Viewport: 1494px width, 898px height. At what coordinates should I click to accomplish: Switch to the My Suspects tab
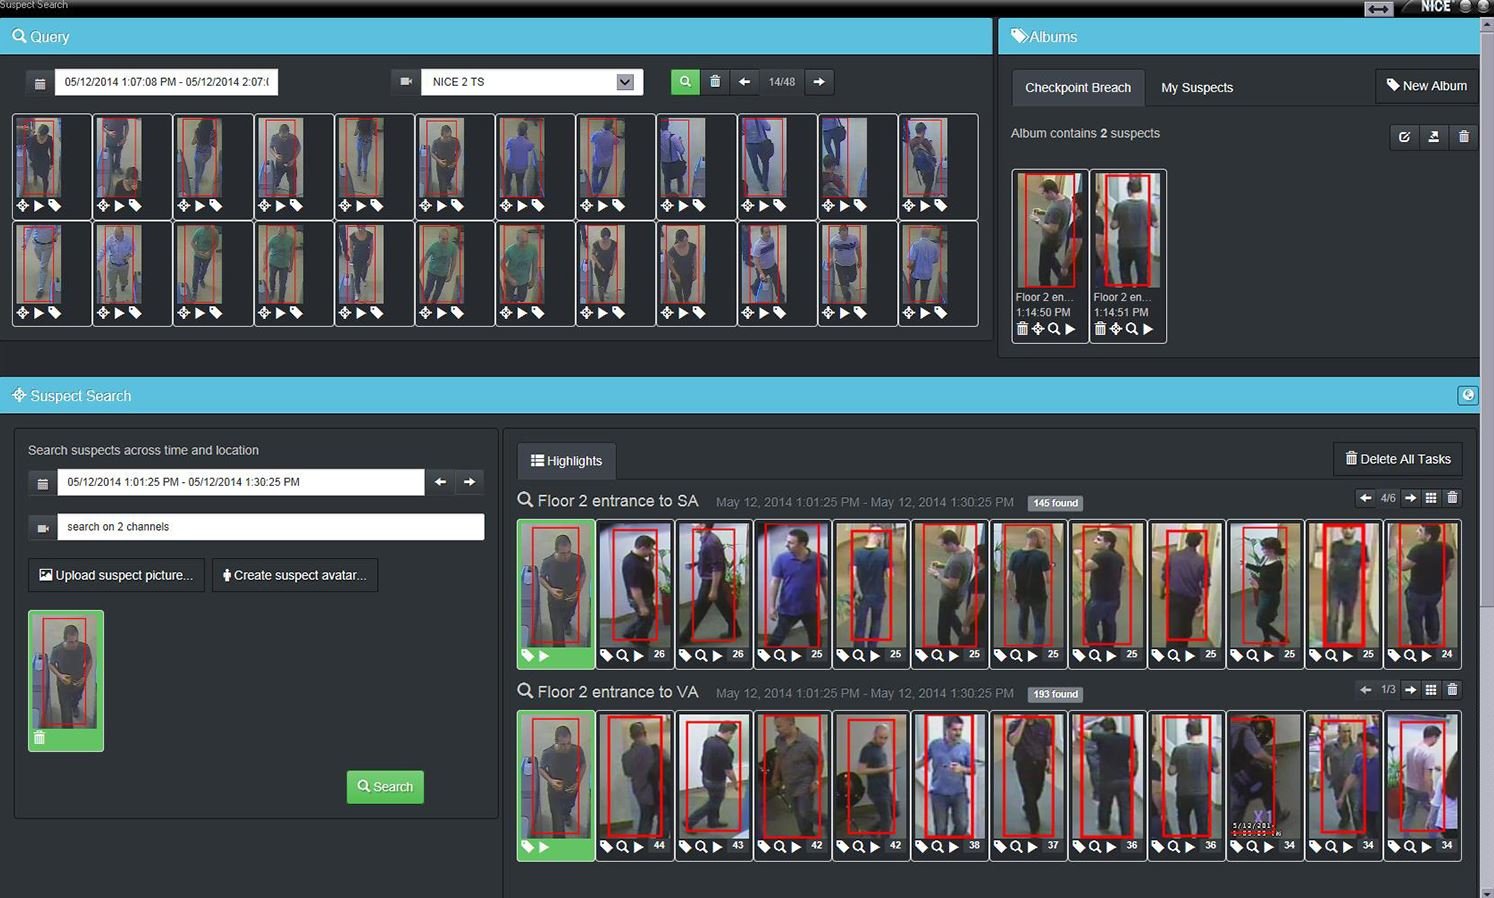point(1196,88)
